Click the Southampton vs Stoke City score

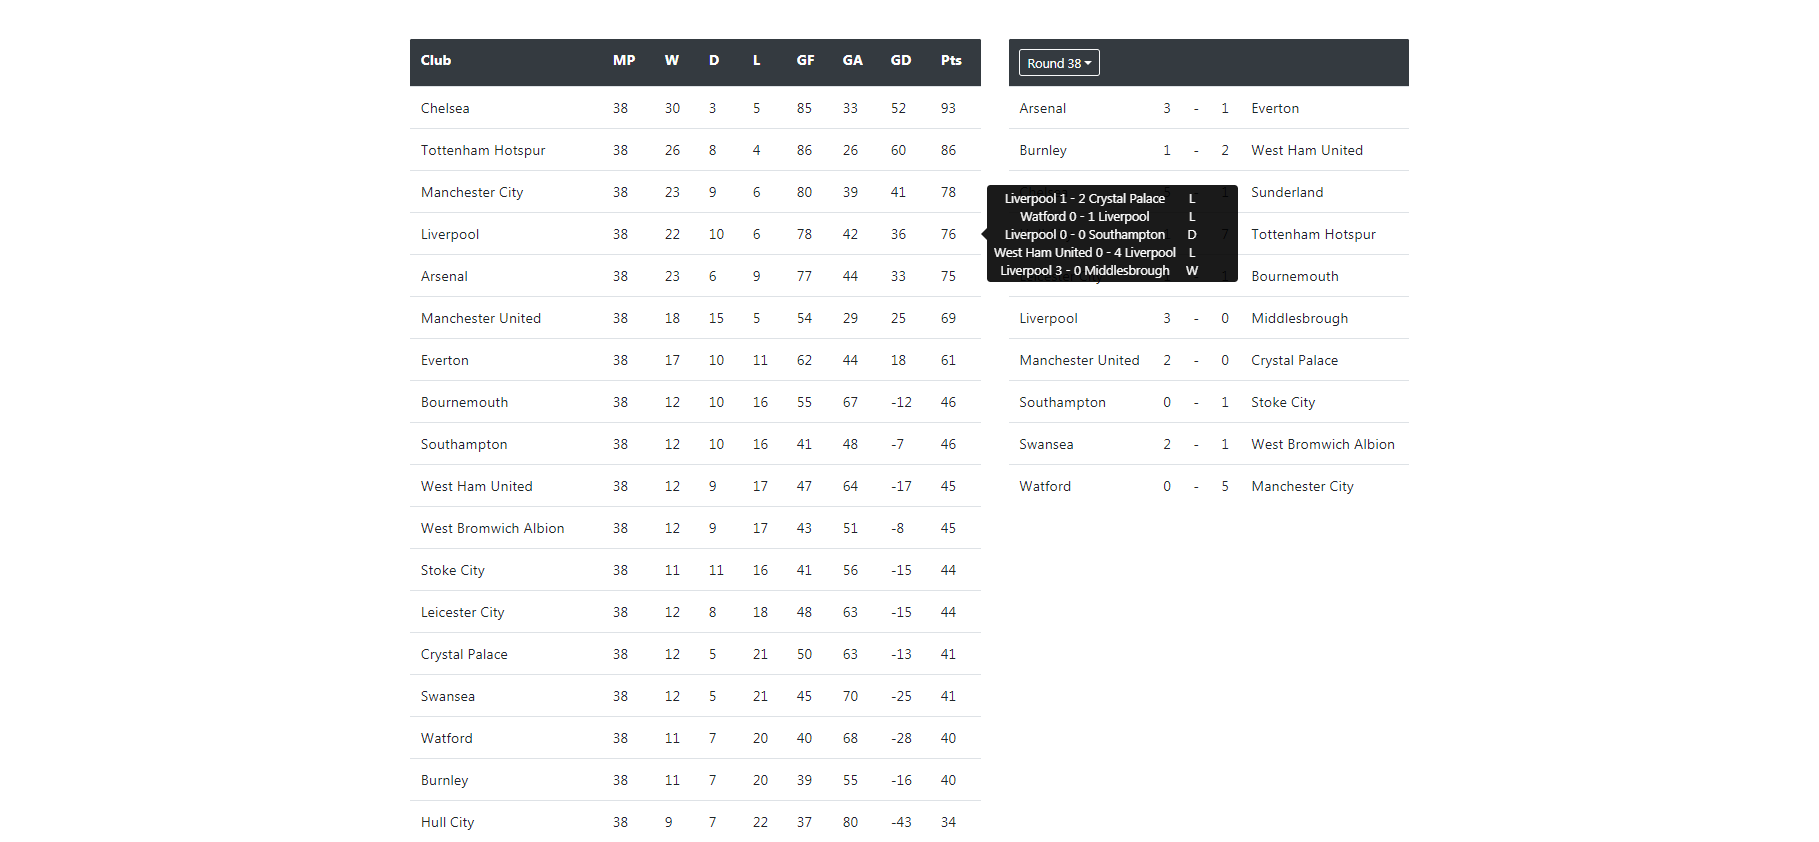1196,402
